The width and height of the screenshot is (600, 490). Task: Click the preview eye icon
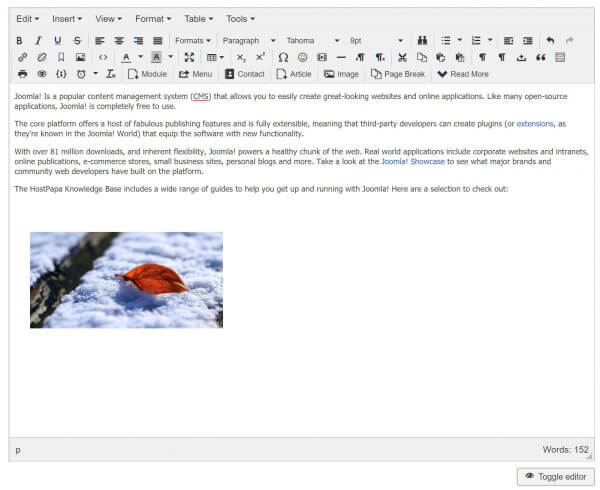click(x=42, y=74)
